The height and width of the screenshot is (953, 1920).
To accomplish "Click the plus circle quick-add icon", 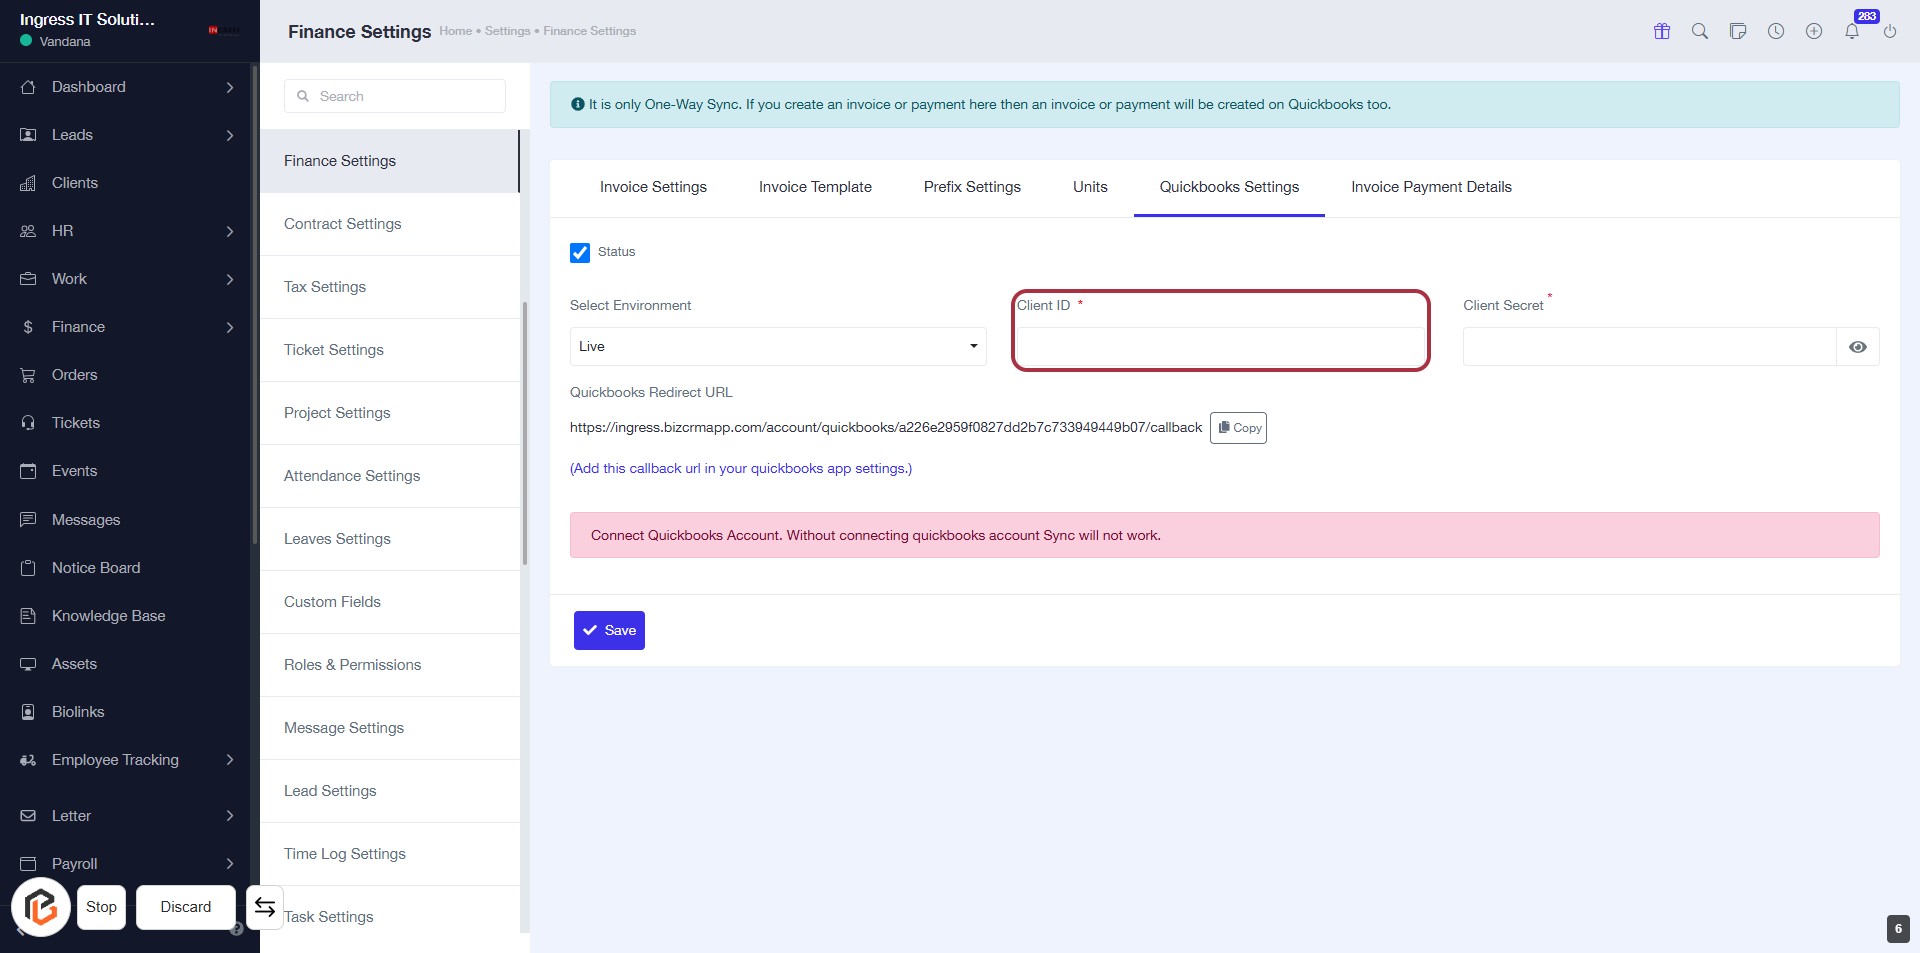I will (x=1814, y=31).
